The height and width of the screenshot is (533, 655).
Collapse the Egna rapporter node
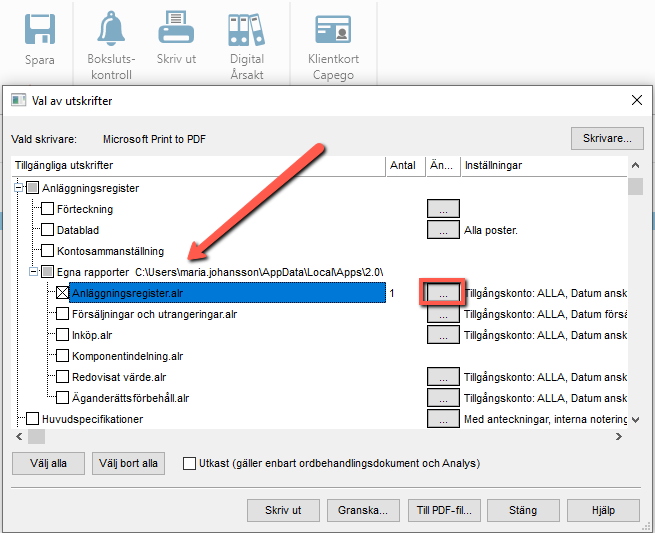[x=33, y=272]
